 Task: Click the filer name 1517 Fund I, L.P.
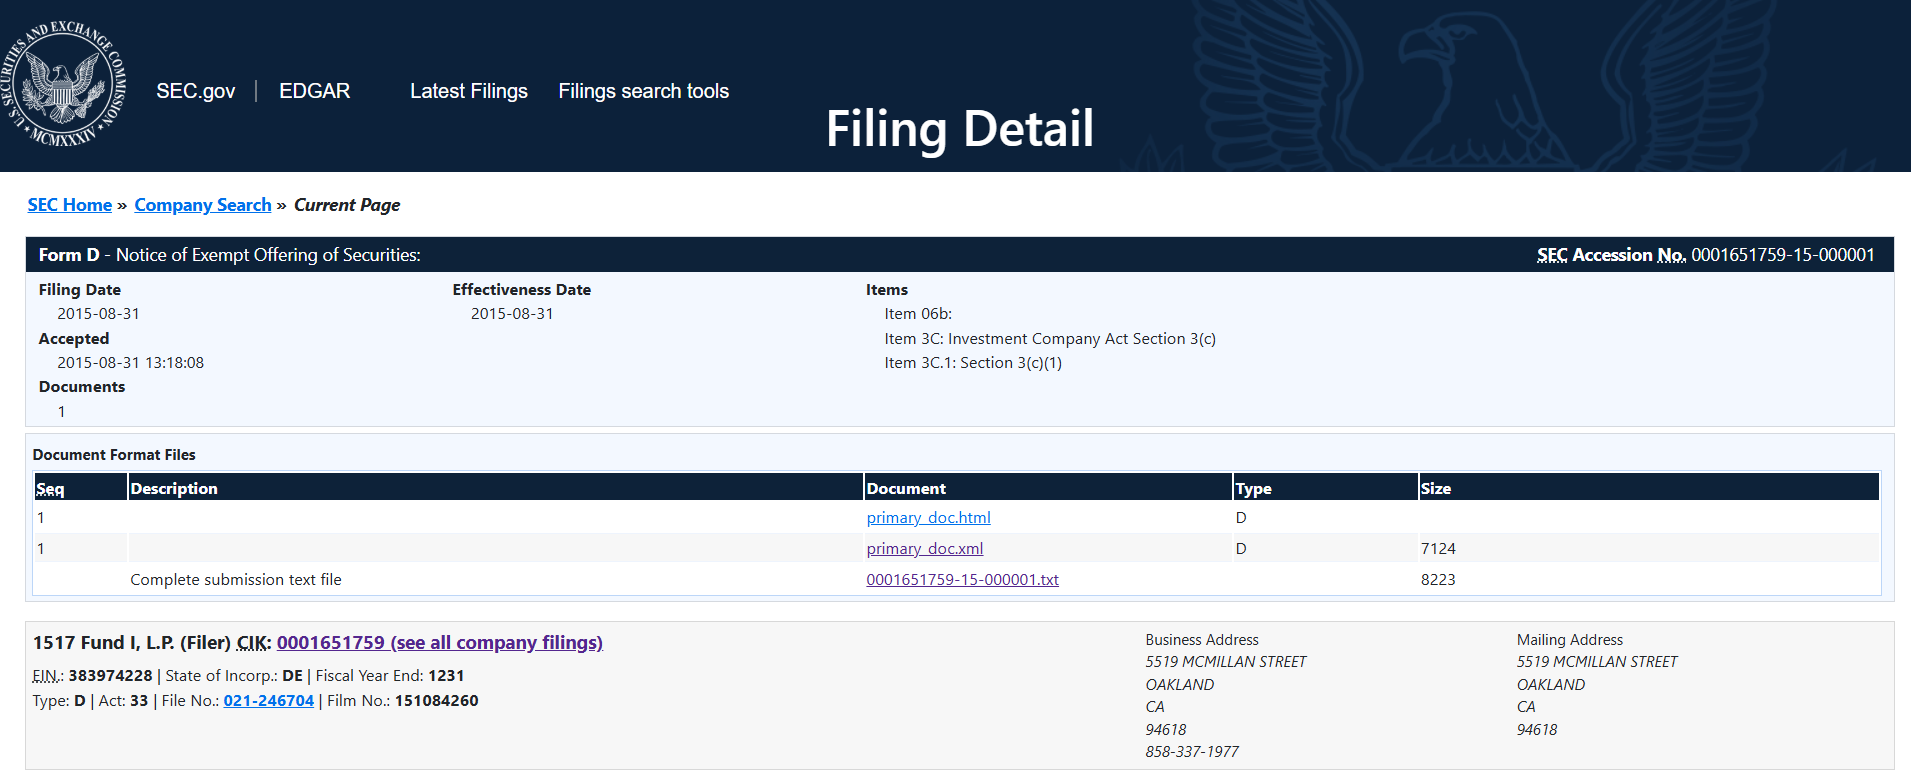[x=104, y=643]
